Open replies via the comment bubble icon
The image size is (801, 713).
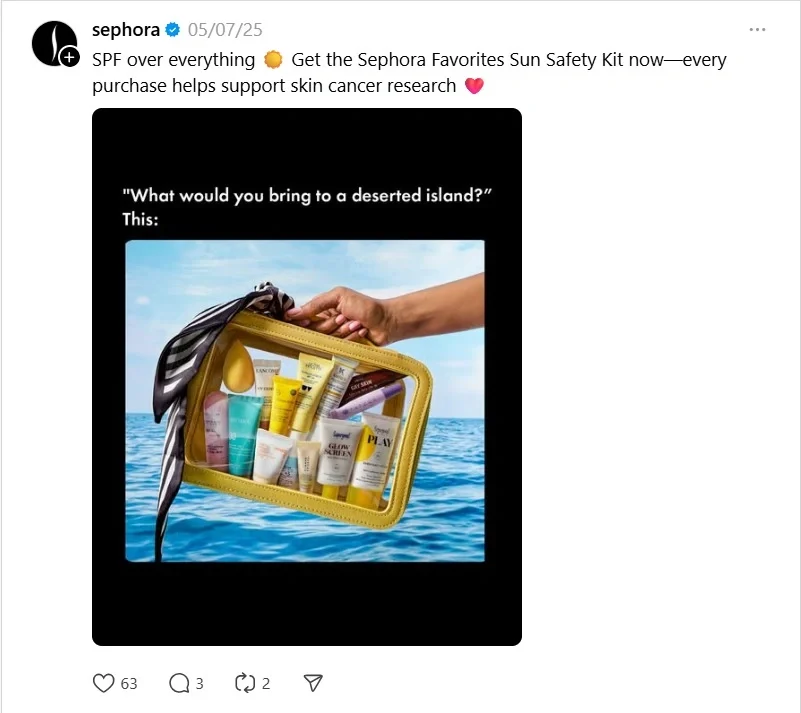(179, 683)
